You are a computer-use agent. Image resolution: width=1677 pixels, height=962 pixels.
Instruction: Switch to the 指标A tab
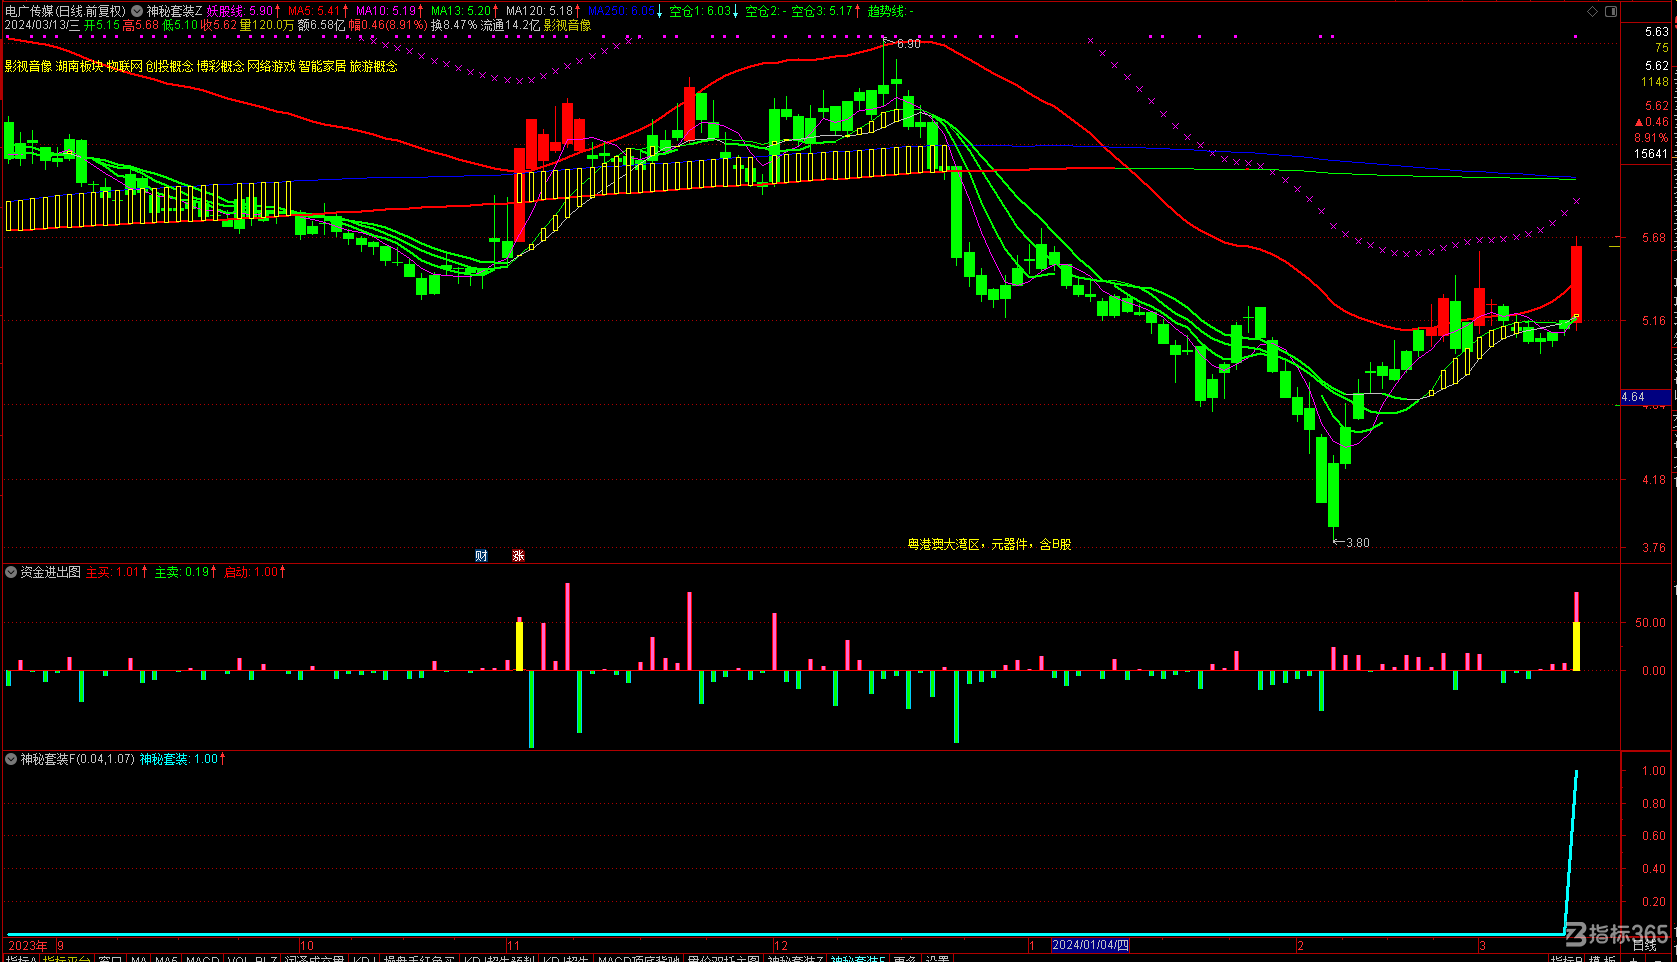point(20,958)
